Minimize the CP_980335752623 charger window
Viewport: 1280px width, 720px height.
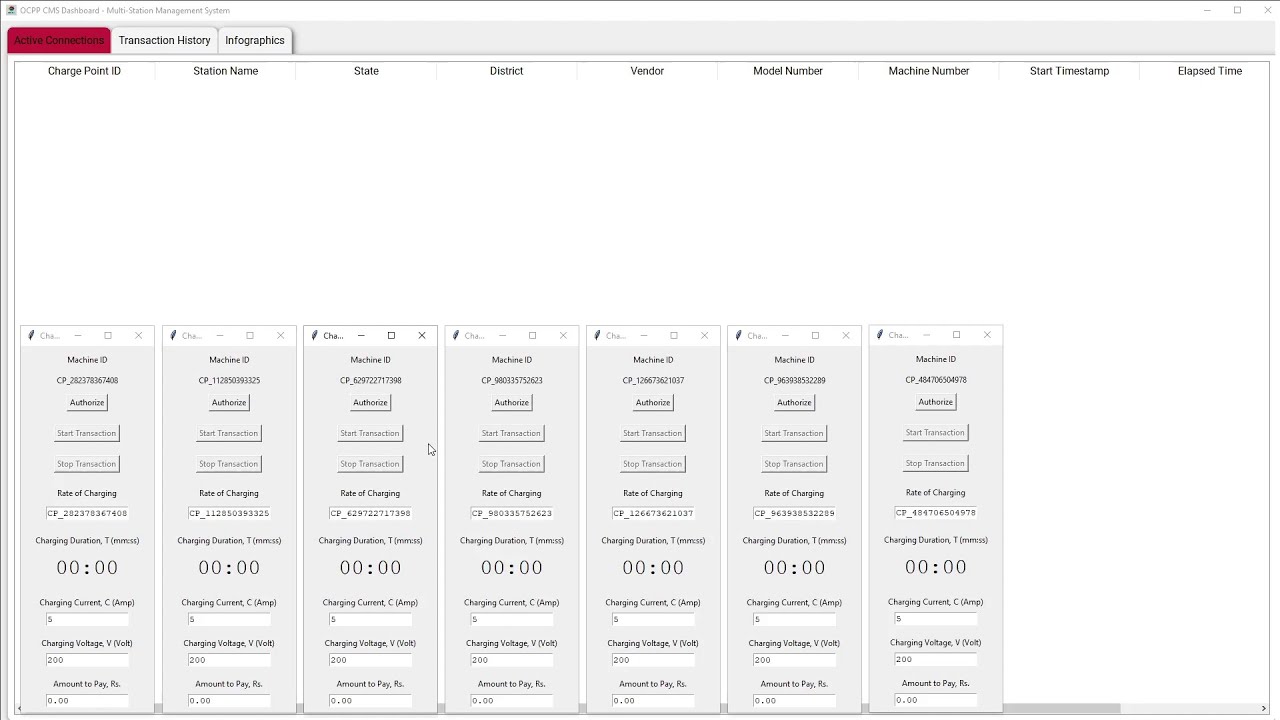pos(502,336)
